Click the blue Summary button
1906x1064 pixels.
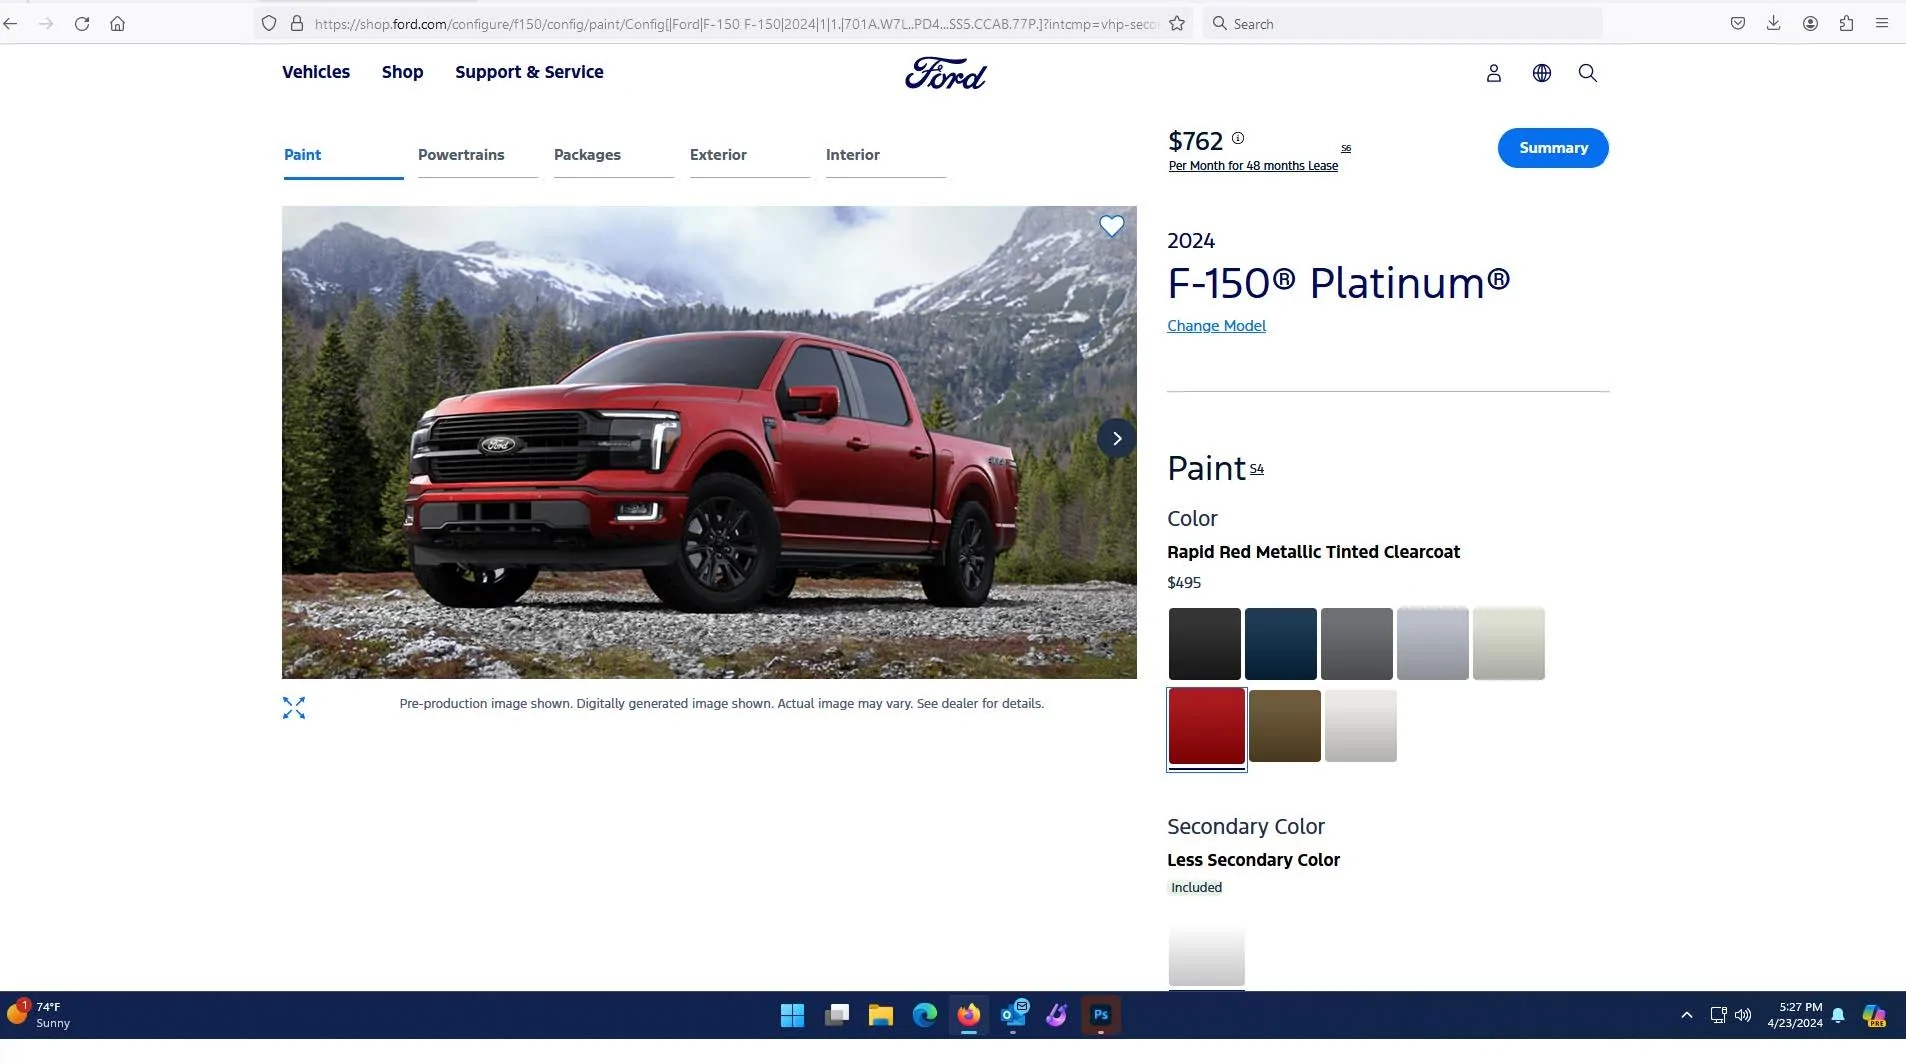pyautogui.click(x=1553, y=148)
